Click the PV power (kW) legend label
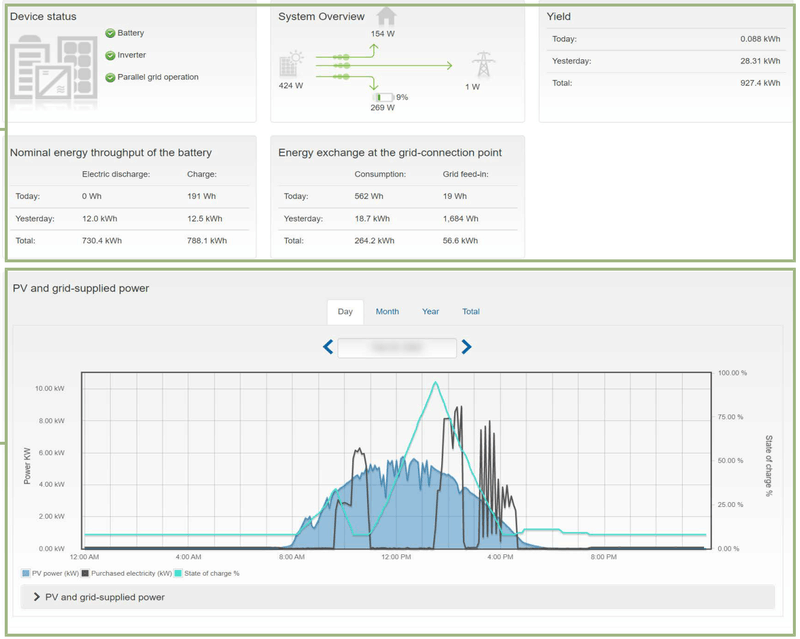Viewport: 800px width, 639px height. pos(55,573)
